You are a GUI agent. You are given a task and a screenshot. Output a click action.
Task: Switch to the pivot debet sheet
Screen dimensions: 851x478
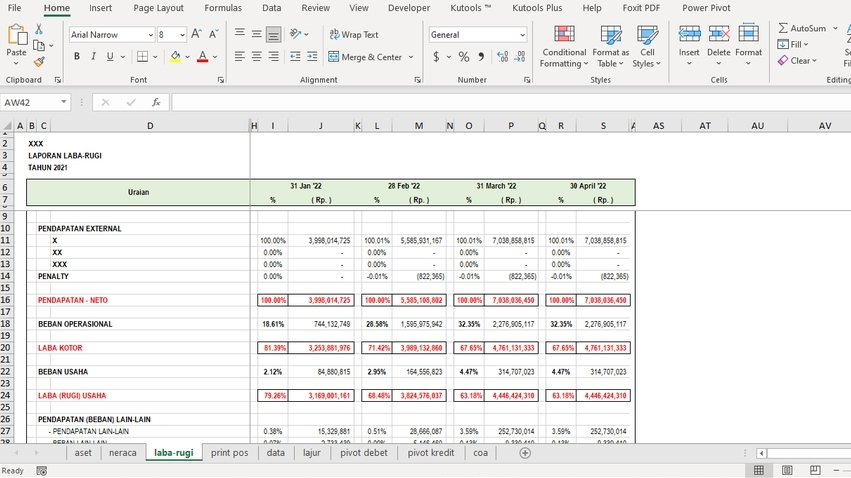364,452
